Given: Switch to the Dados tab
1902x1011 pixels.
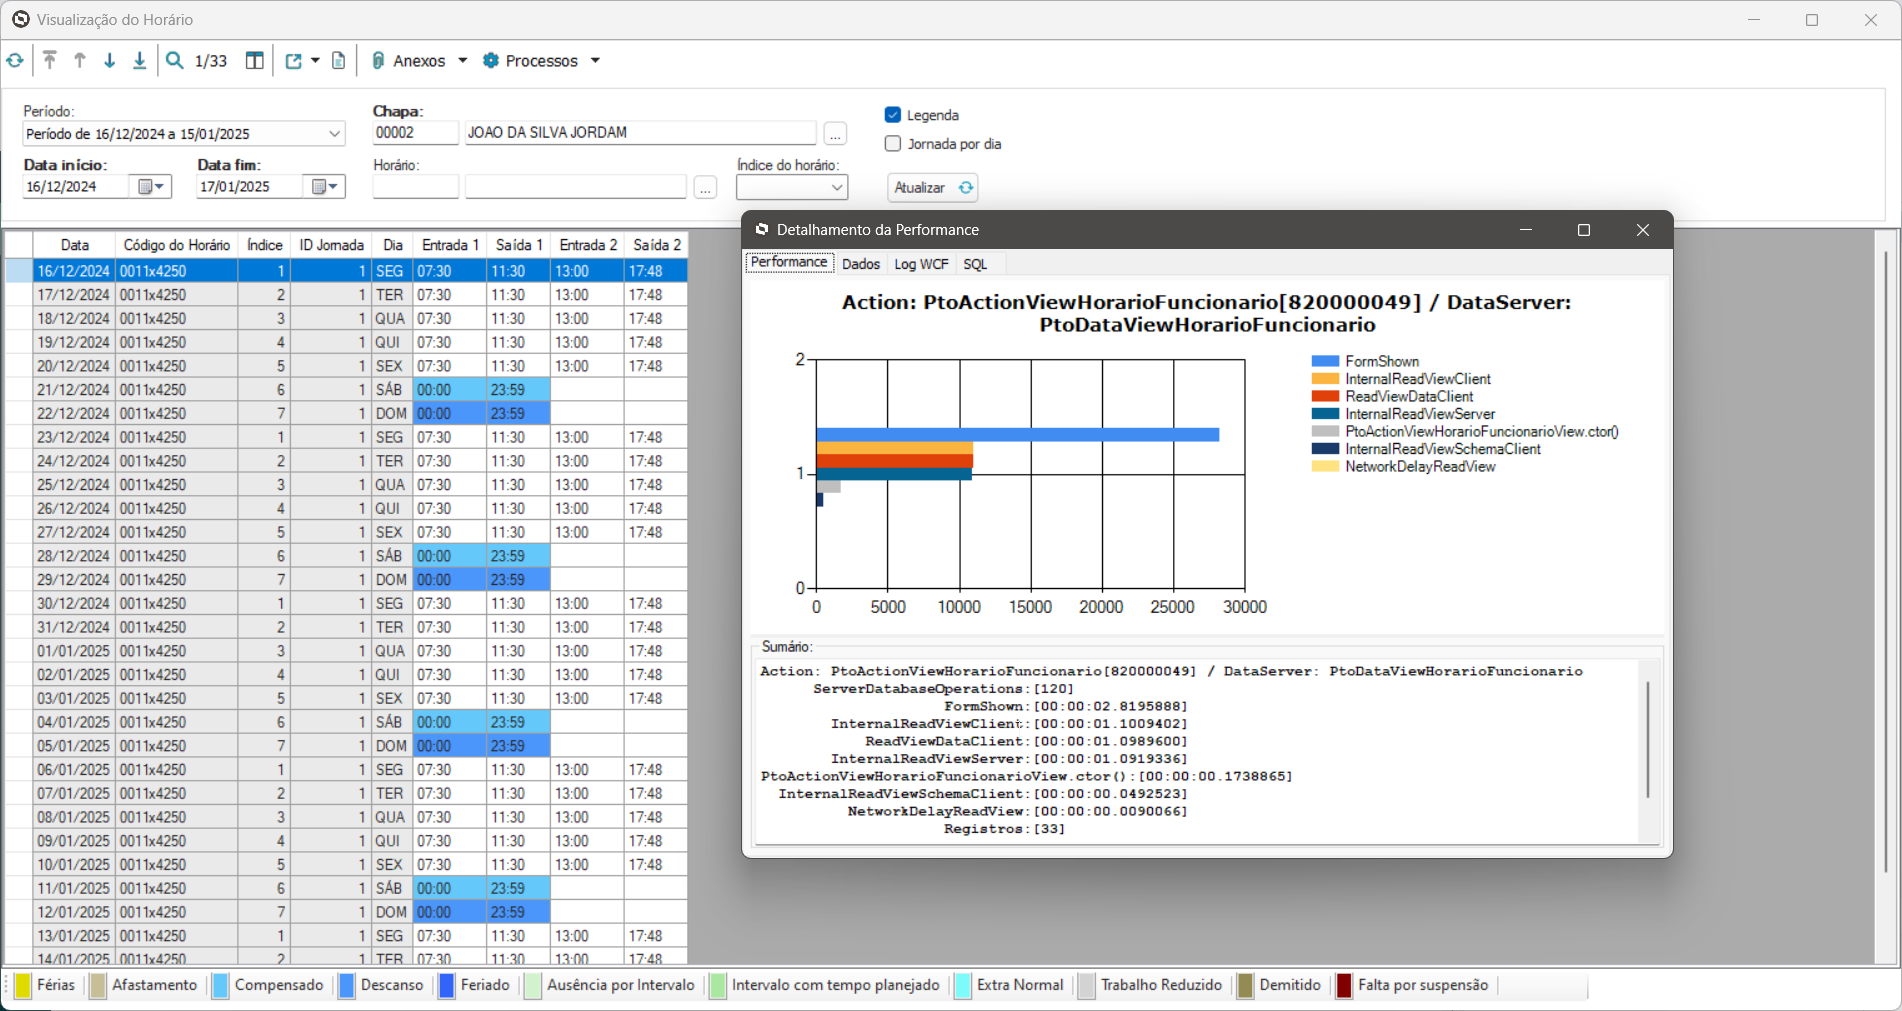Looking at the screenshot, I should (x=861, y=264).
